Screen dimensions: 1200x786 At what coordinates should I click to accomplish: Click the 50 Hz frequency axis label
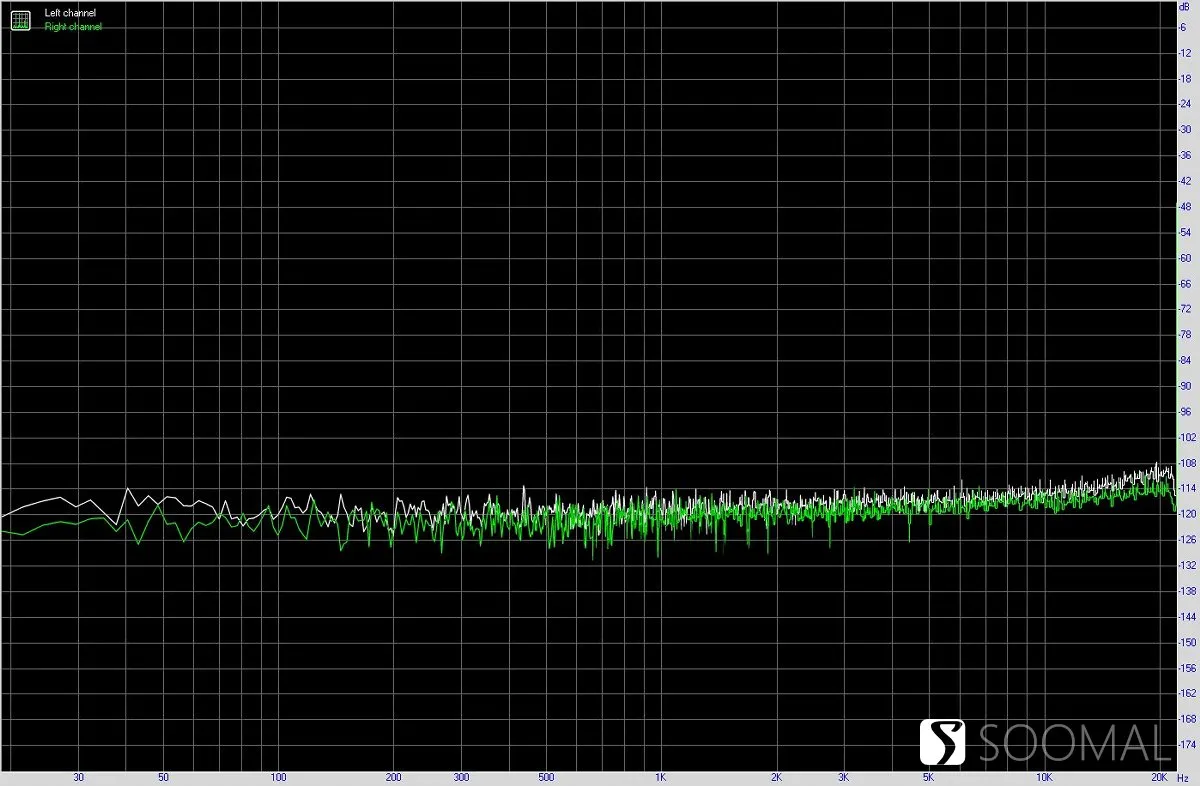tap(163, 777)
